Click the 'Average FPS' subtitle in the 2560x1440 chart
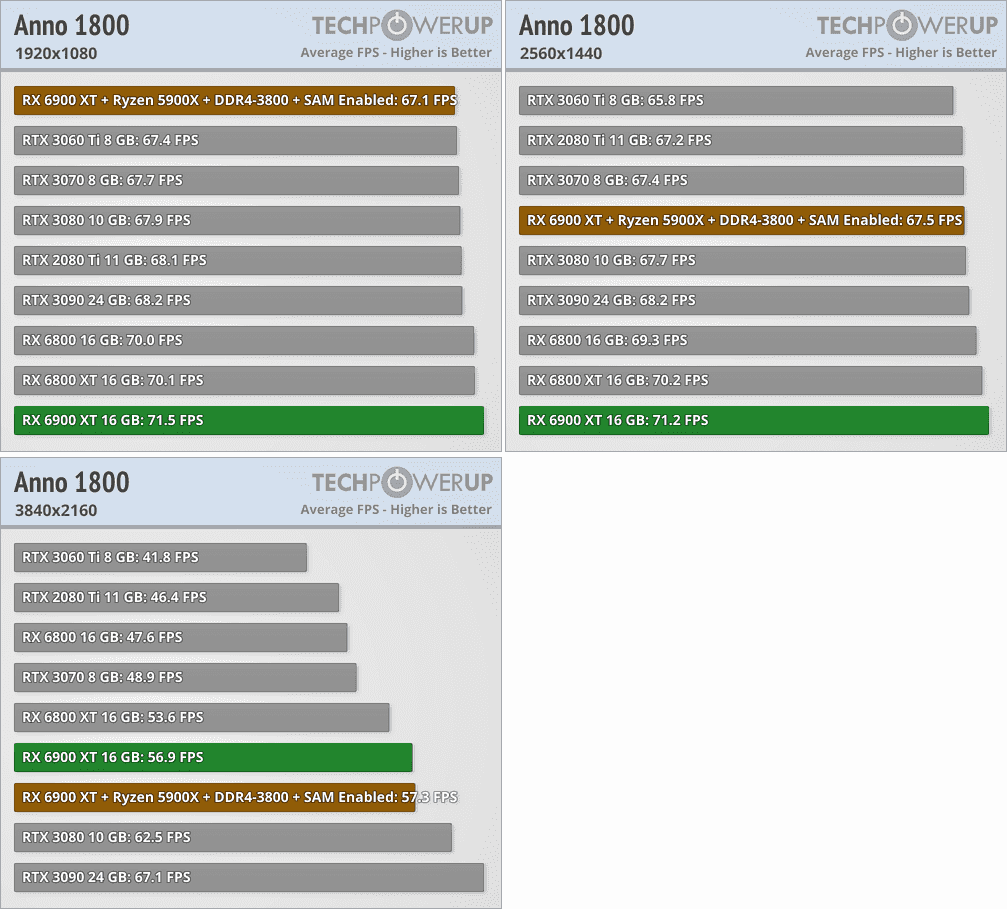1007x909 pixels. [x=901, y=53]
